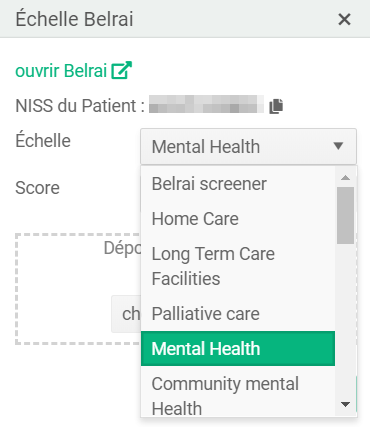370x427 pixels.
Task: Click the Échelle combo box showing Mental Health
Action: tap(248, 146)
